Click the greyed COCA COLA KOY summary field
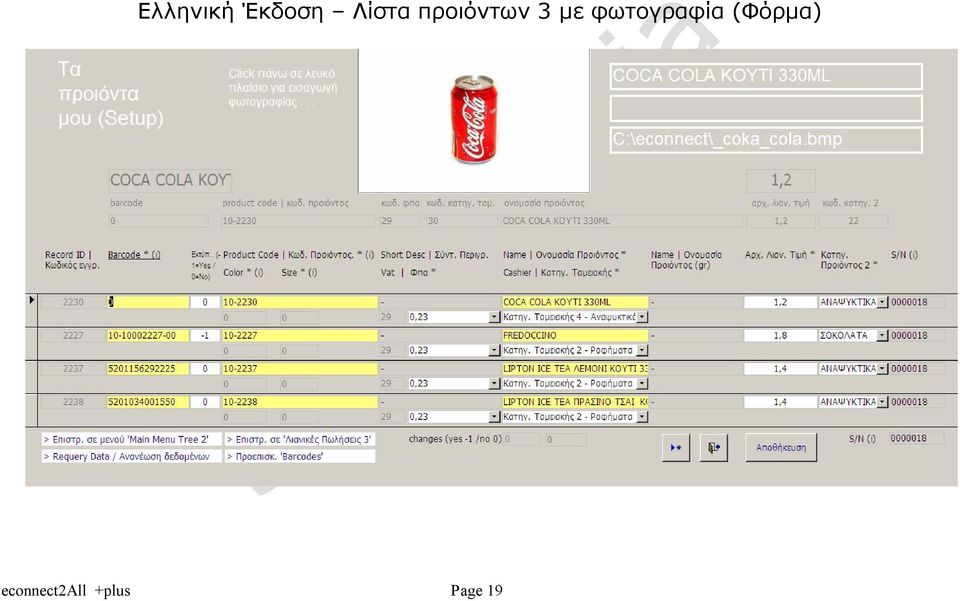 pyautogui.click(x=170, y=181)
